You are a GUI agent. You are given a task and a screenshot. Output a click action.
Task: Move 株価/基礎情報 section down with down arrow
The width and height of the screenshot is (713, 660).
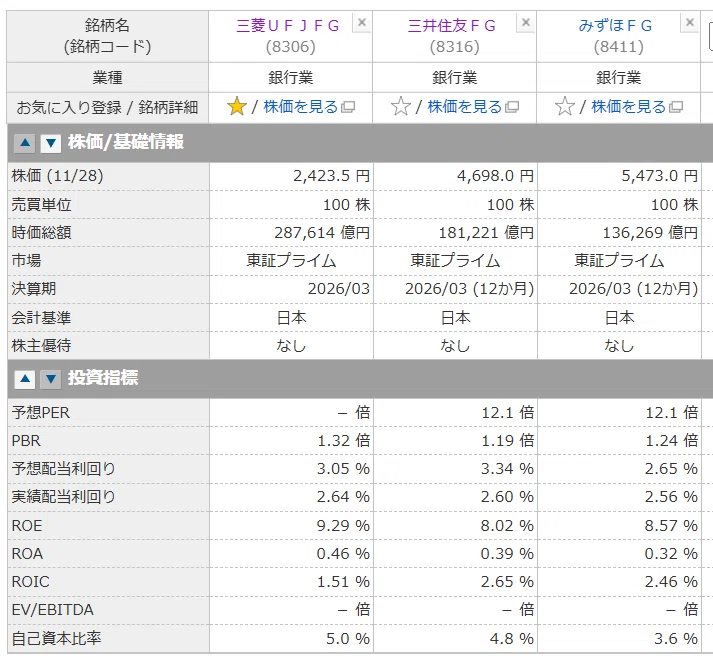tap(51, 143)
